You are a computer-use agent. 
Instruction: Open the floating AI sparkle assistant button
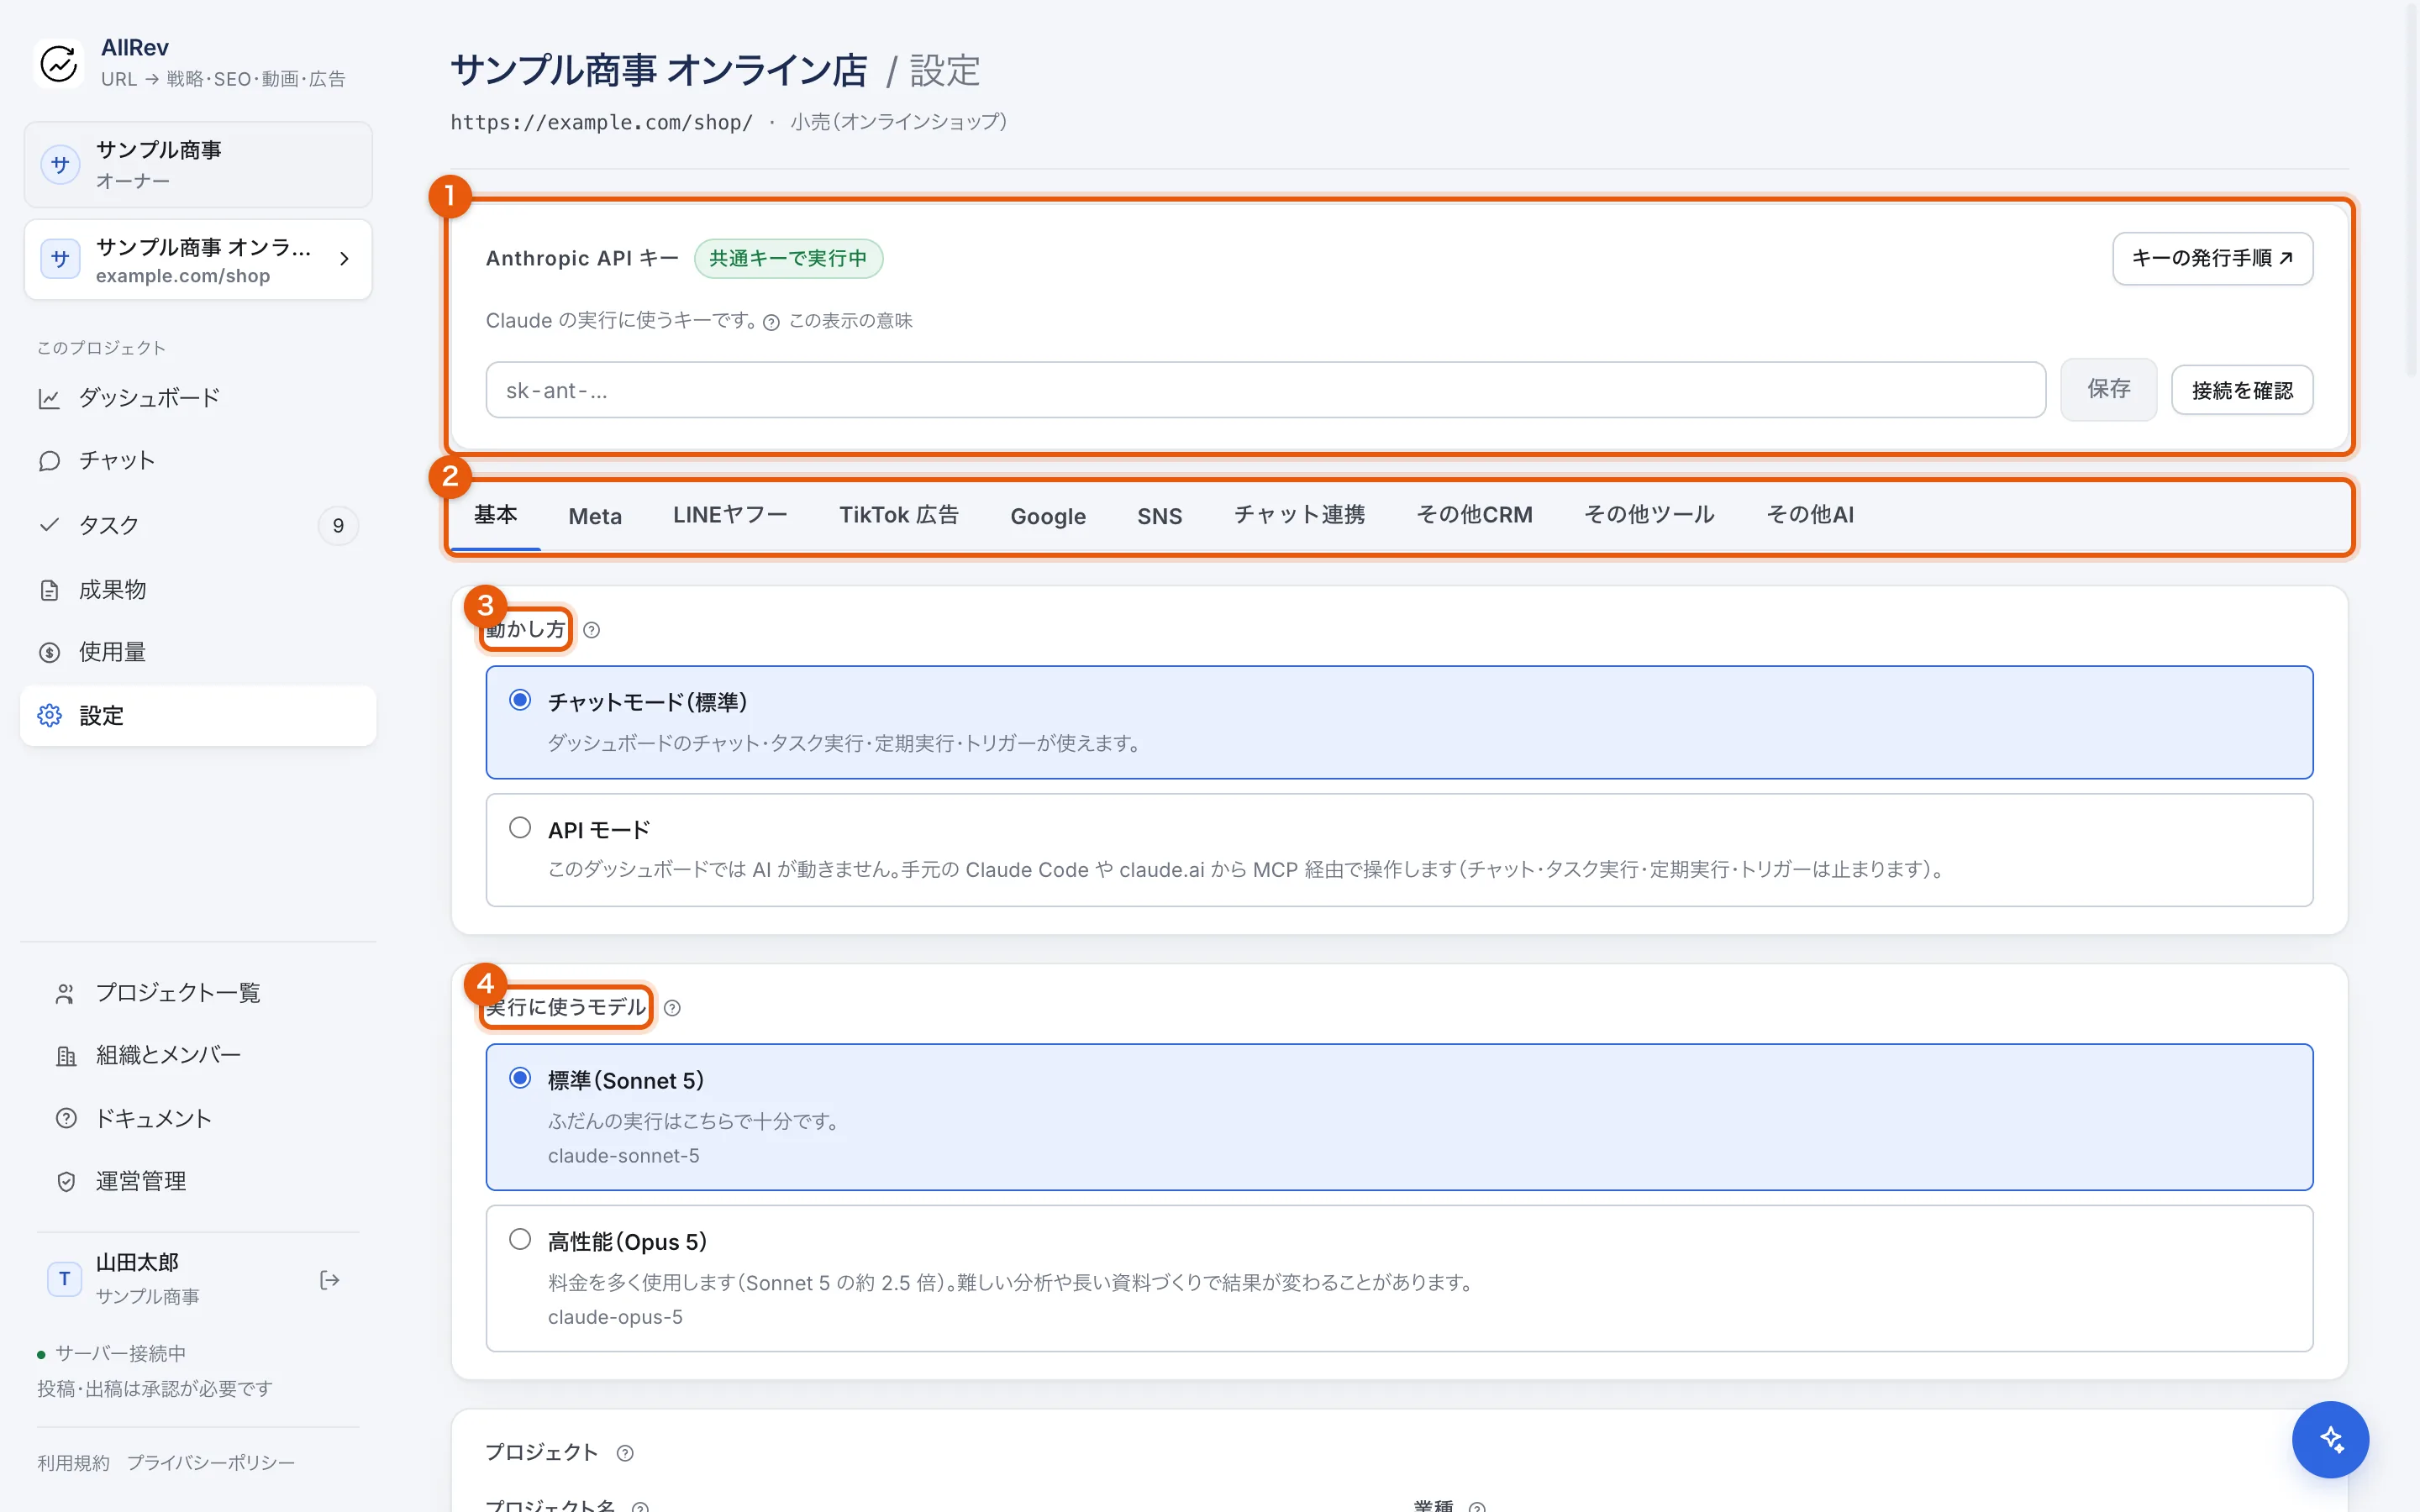tap(2330, 1439)
